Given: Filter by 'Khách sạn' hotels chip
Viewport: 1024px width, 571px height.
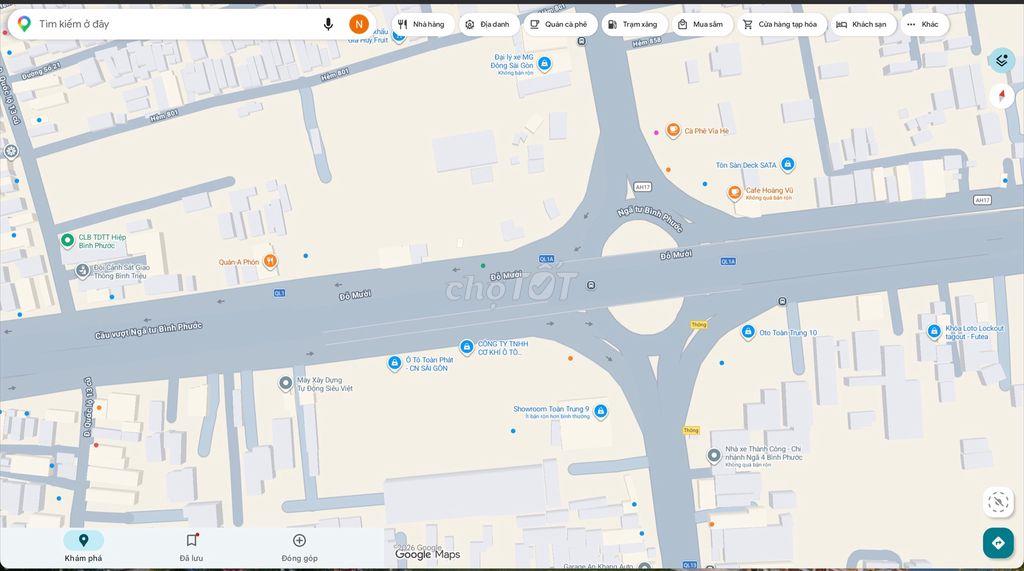Looking at the screenshot, I should point(862,24).
